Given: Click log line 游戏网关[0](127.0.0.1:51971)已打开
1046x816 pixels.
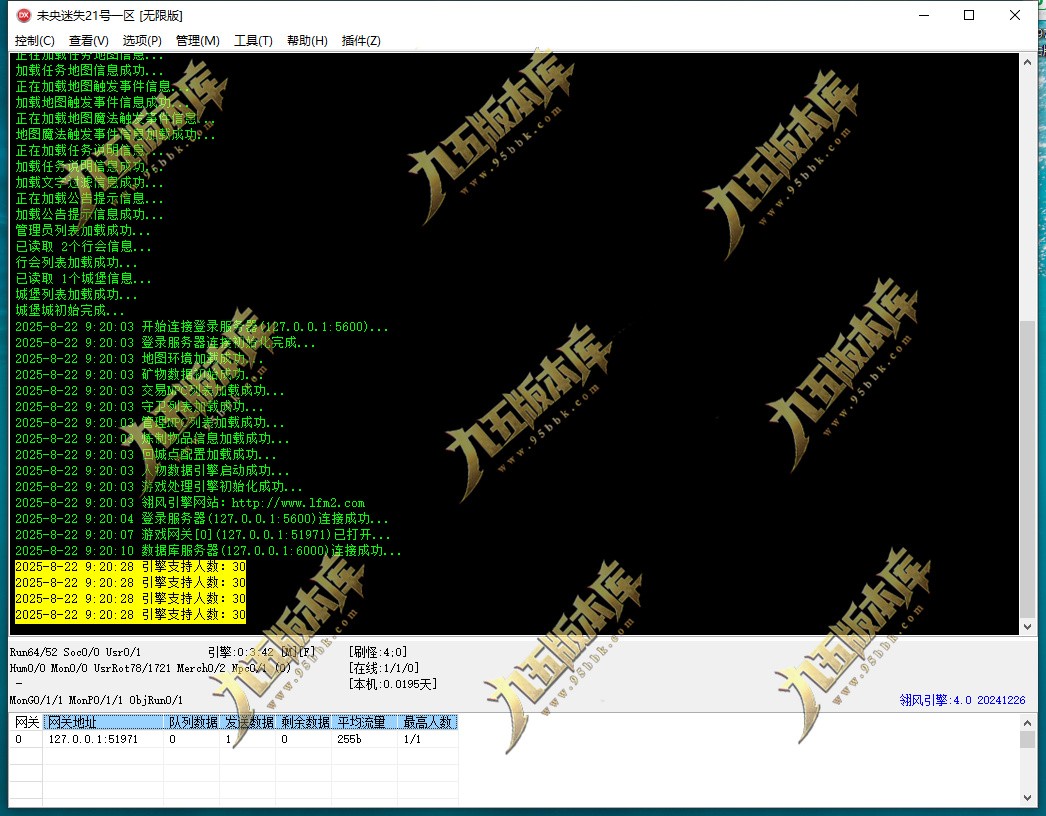Looking at the screenshot, I should pyautogui.click(x=203, y=534).
